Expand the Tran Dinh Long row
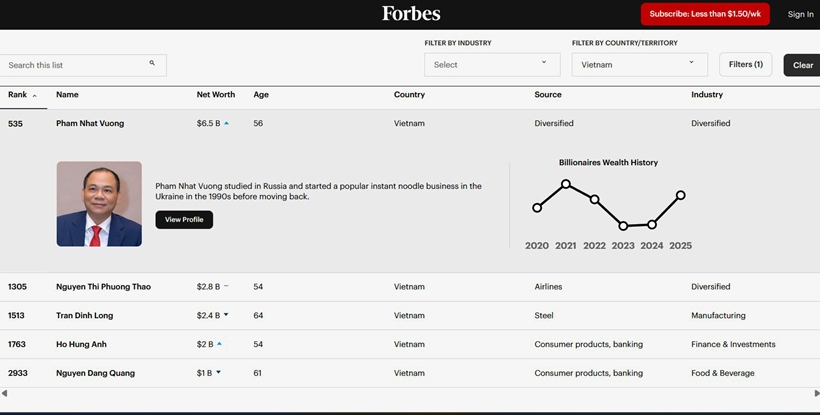Image resolution: width=820 pixels, height=415 pixels. [x=410, y=315]
